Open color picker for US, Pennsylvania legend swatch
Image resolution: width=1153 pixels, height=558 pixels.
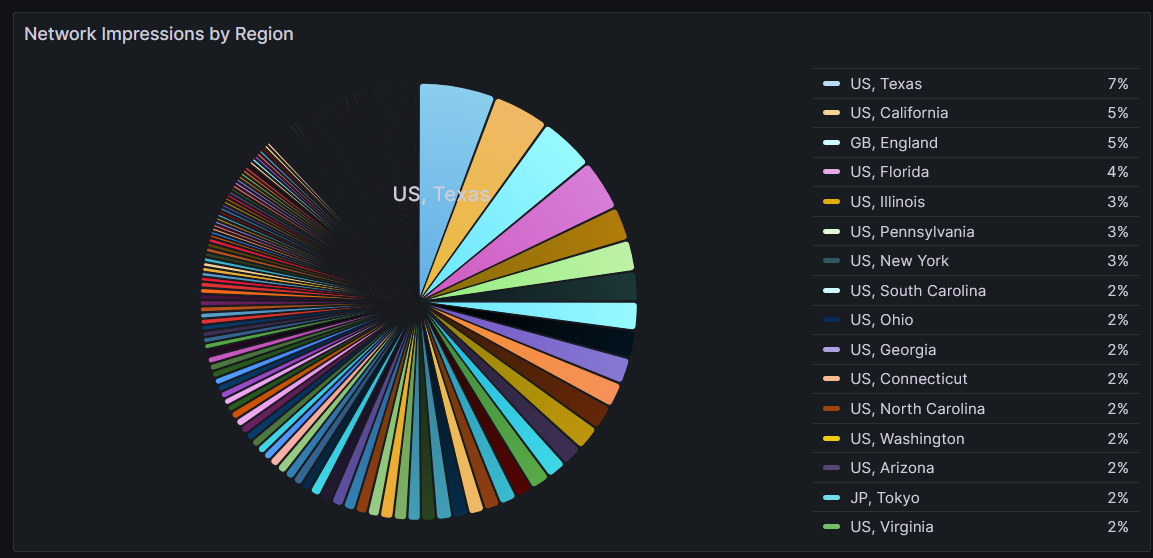[831, 232]
